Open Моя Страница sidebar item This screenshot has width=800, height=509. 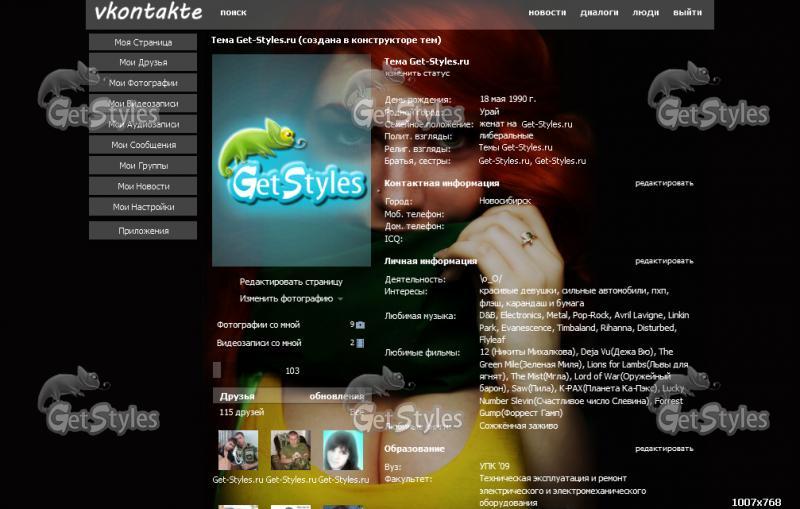(x=143, y=42)
